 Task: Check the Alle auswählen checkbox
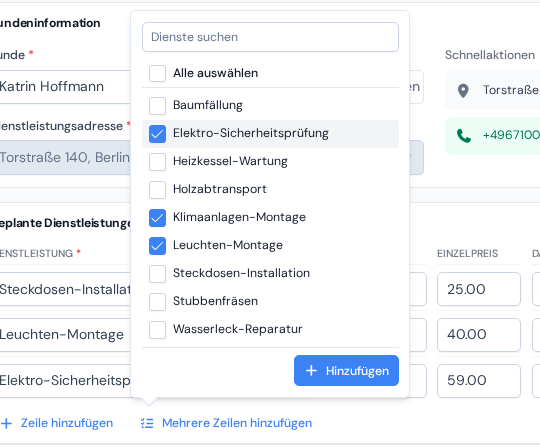157,73
